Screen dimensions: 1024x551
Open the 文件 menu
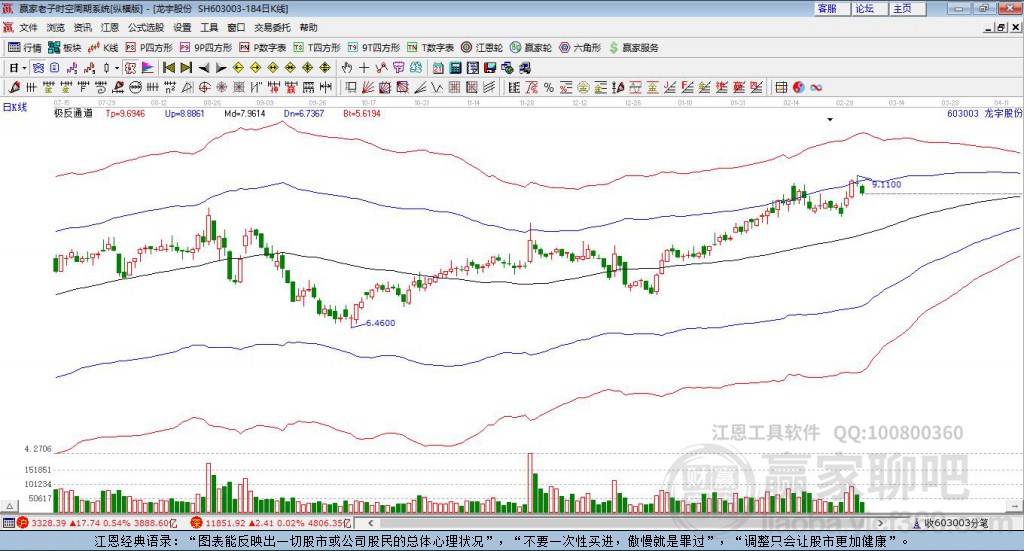29,27
